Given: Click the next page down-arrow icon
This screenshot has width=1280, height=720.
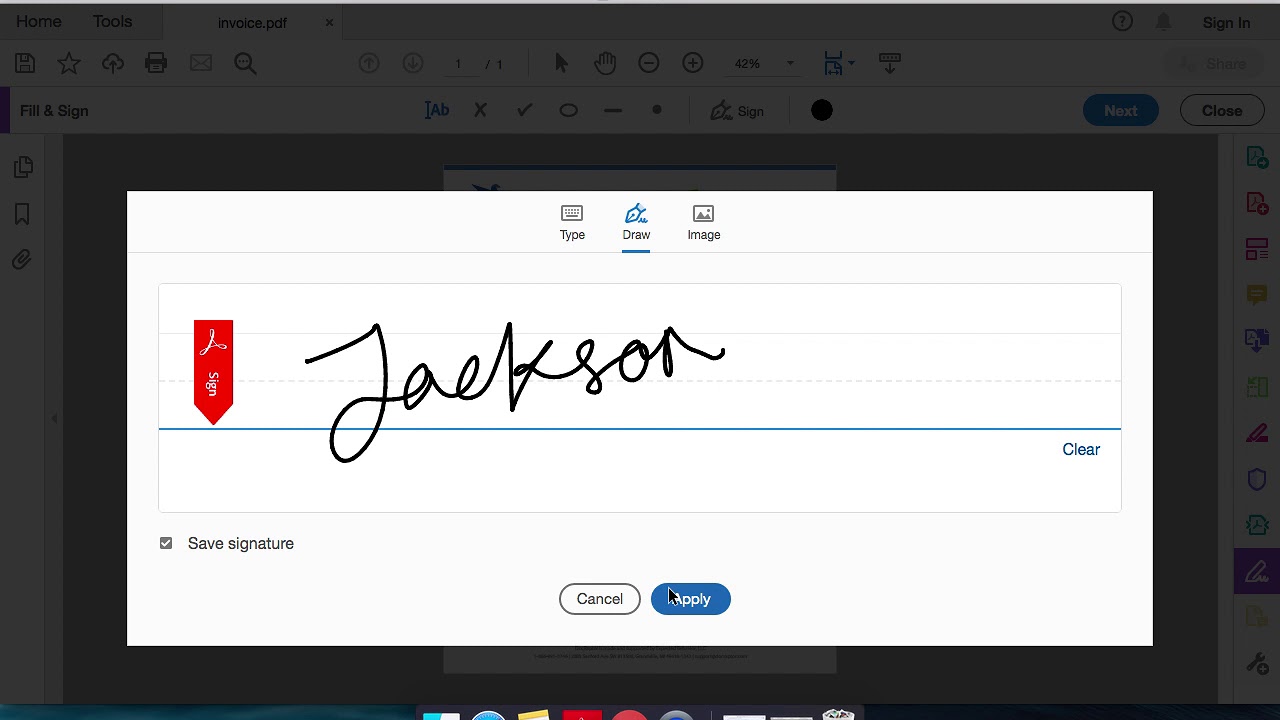Looking at the screenshot, I should tap(413, 63).
